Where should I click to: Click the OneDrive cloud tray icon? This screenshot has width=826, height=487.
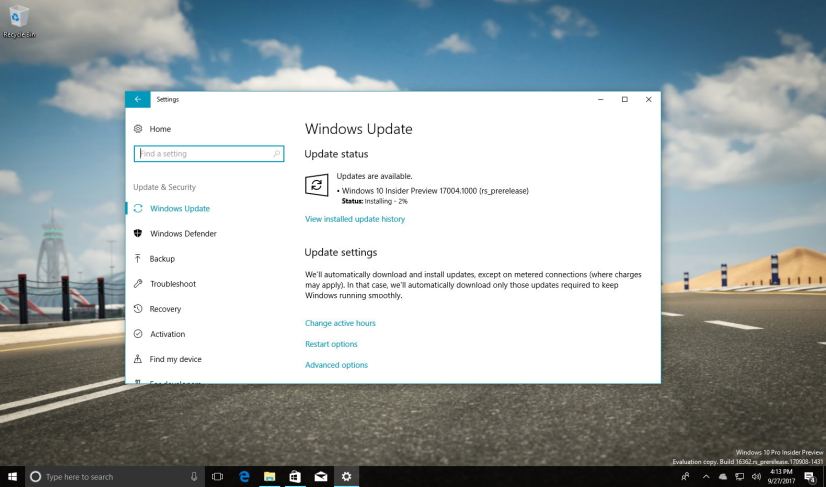click(723, 476)
